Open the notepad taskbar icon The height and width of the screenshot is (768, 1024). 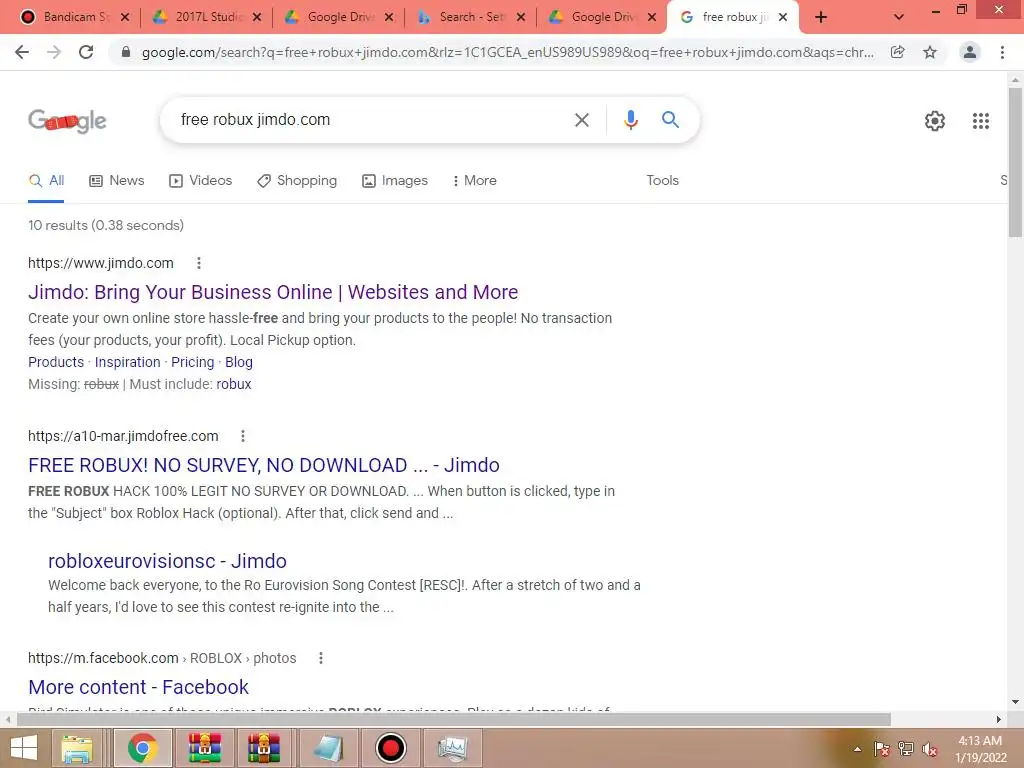[x=328, y=748]
